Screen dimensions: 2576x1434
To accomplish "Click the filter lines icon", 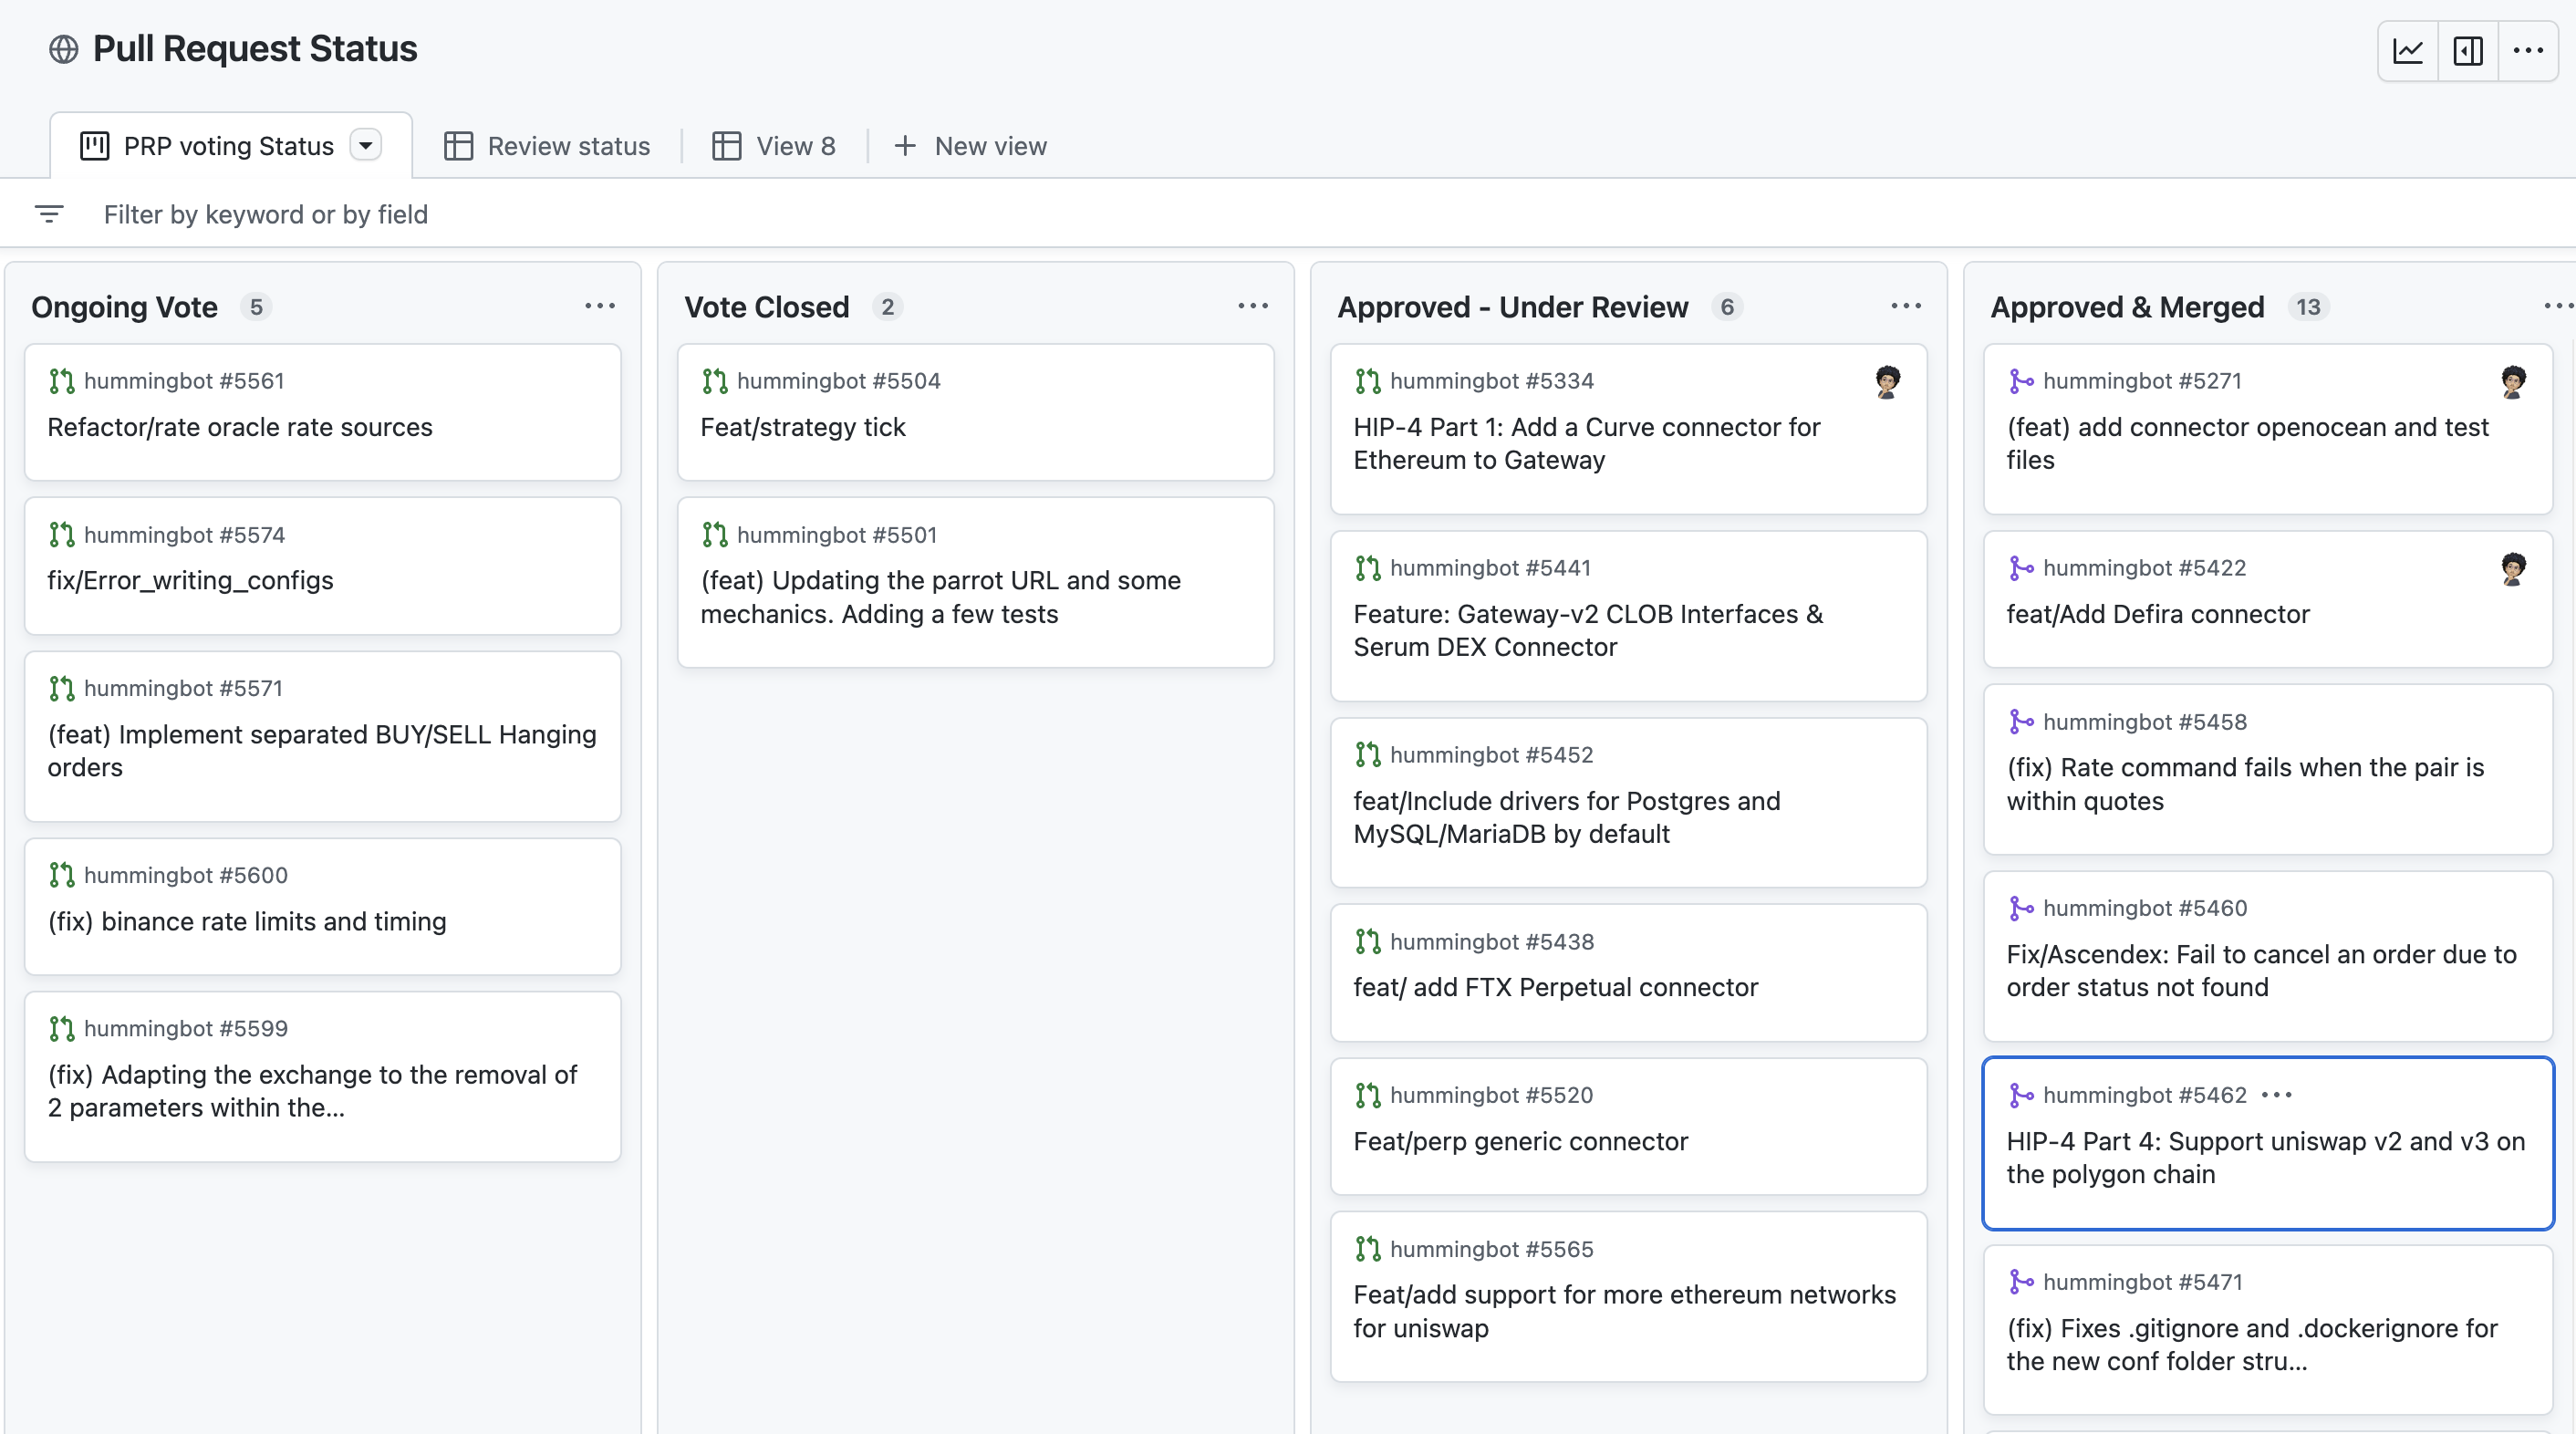I will (x=49, y=214).
